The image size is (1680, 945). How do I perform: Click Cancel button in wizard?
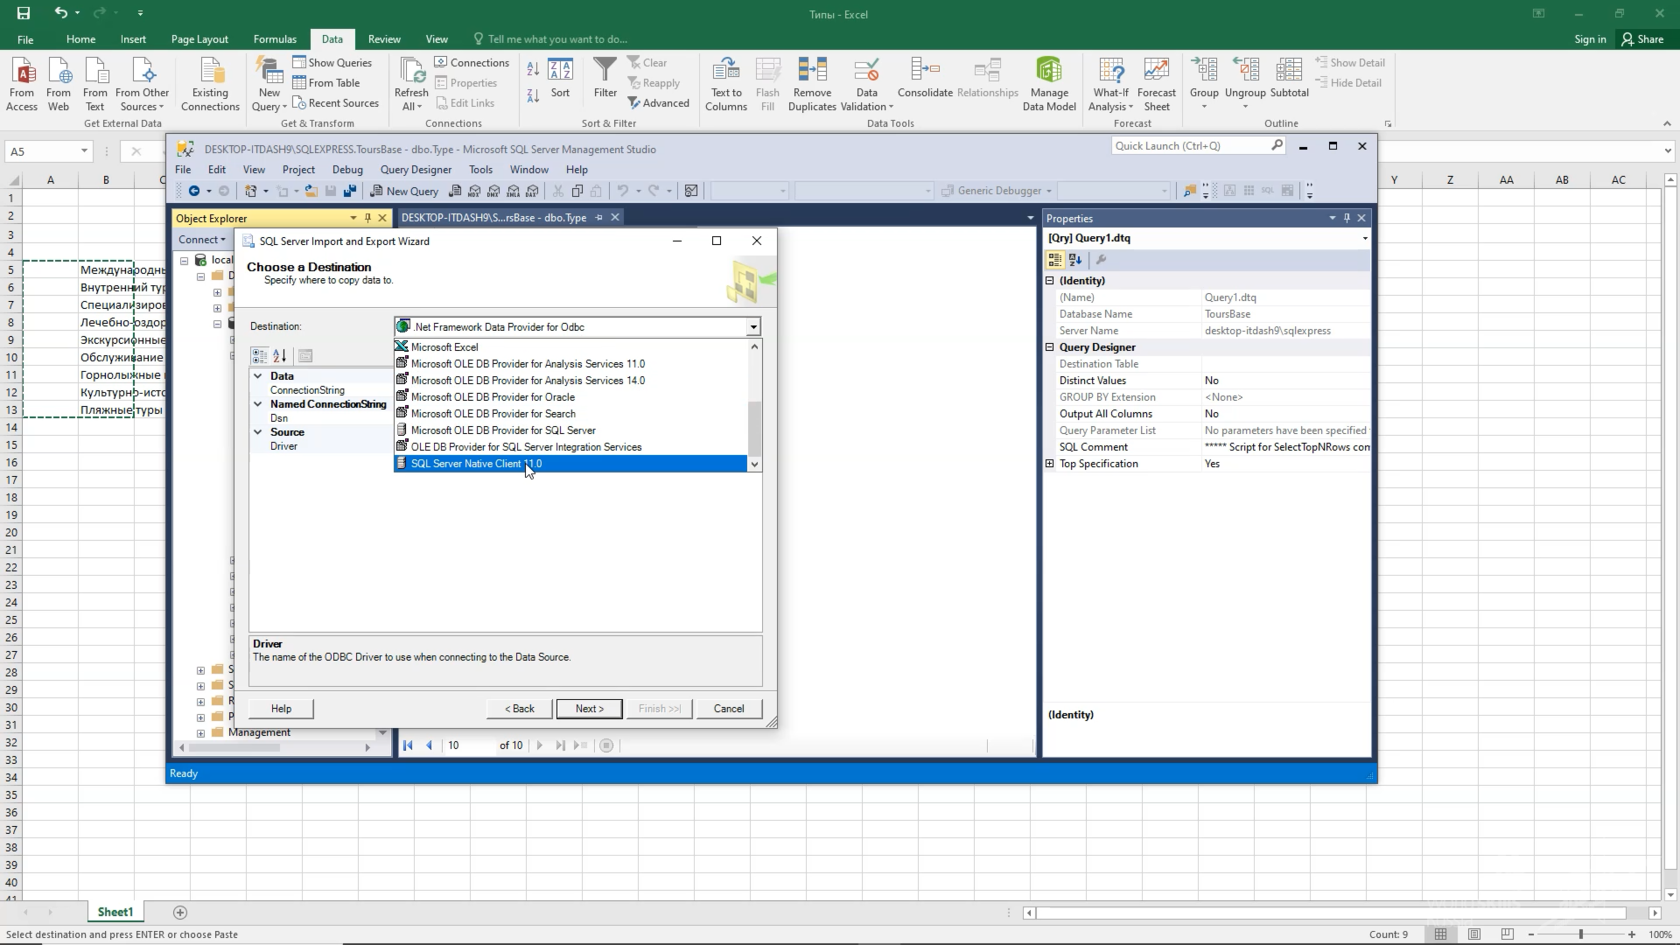(729, 708)
